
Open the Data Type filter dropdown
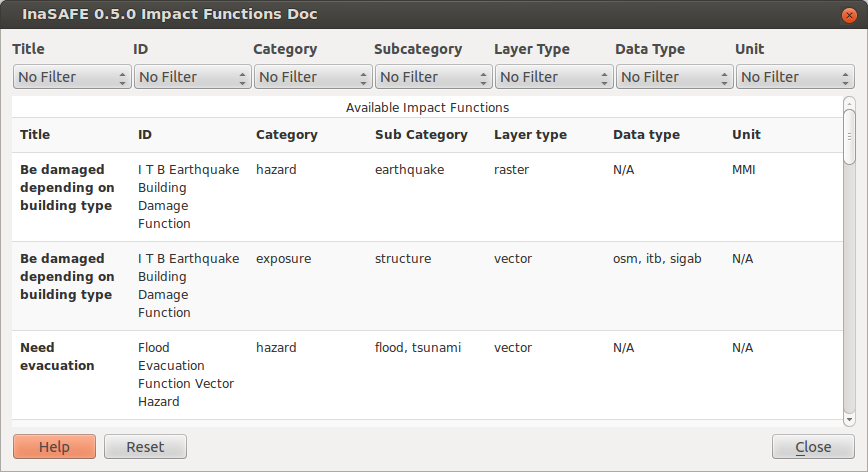click(674, 77)
